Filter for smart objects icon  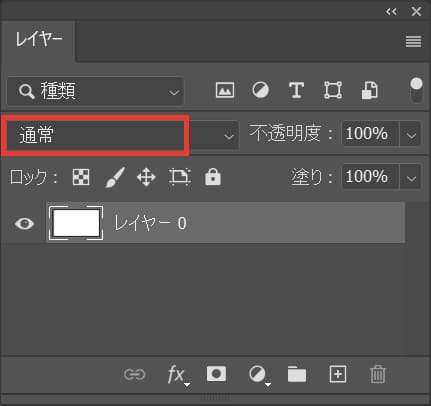point(370,90)
